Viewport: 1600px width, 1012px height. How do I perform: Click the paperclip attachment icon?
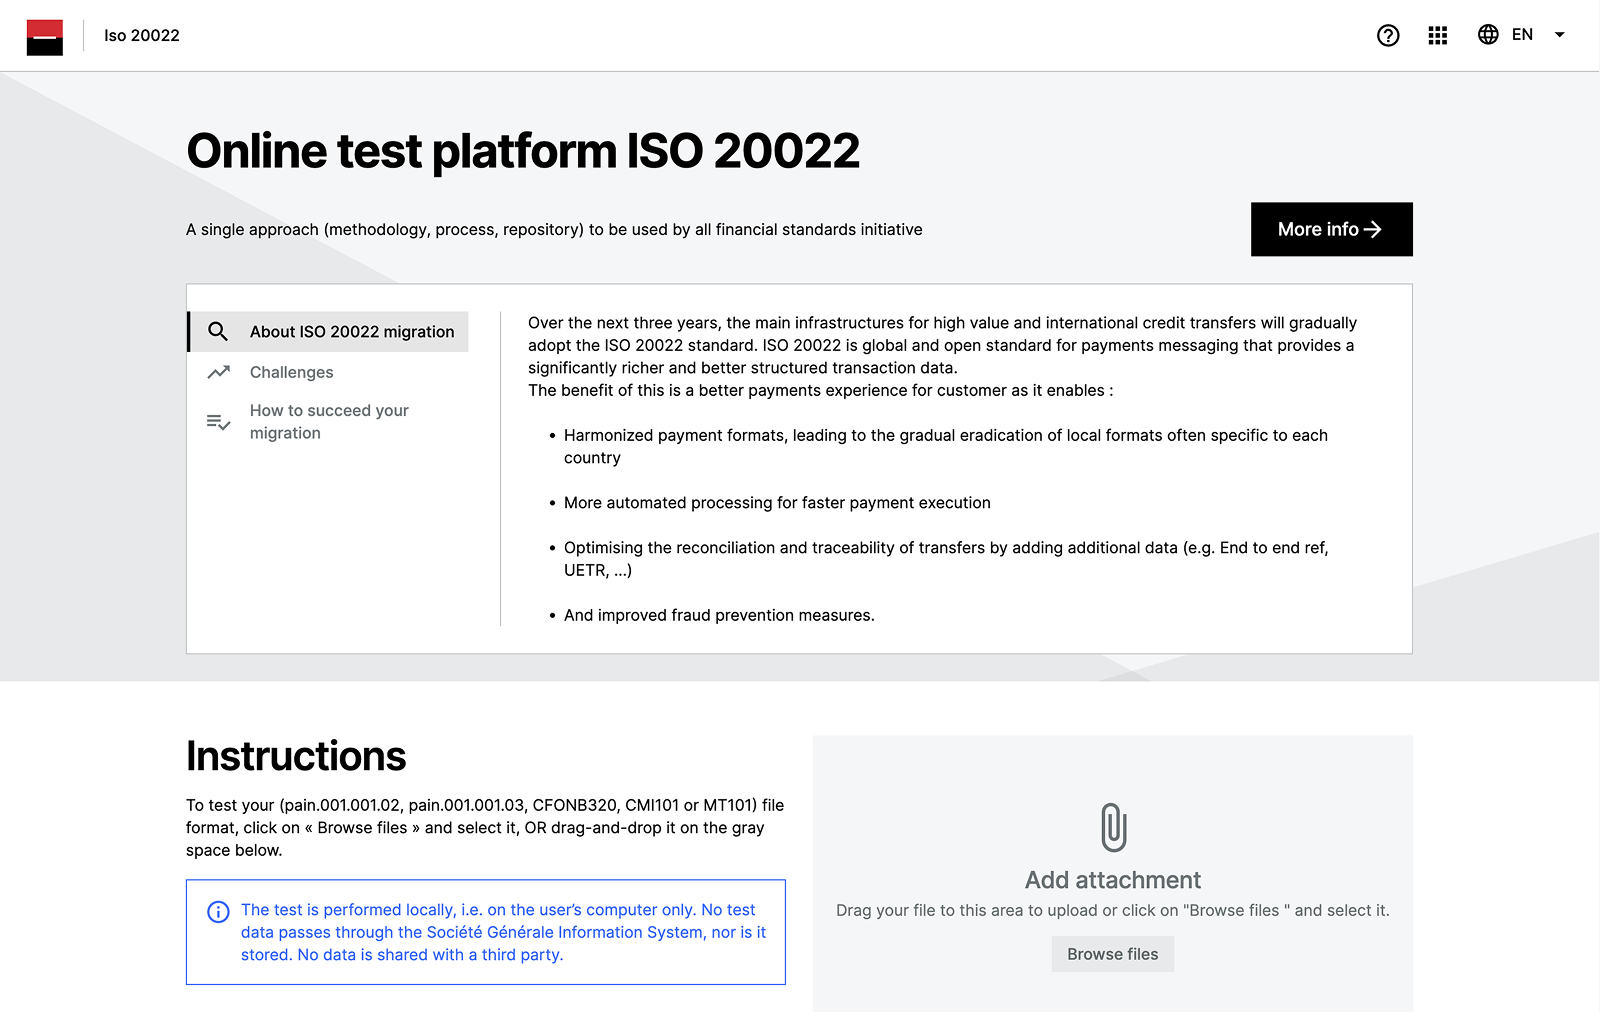[x=1113, y=827]
